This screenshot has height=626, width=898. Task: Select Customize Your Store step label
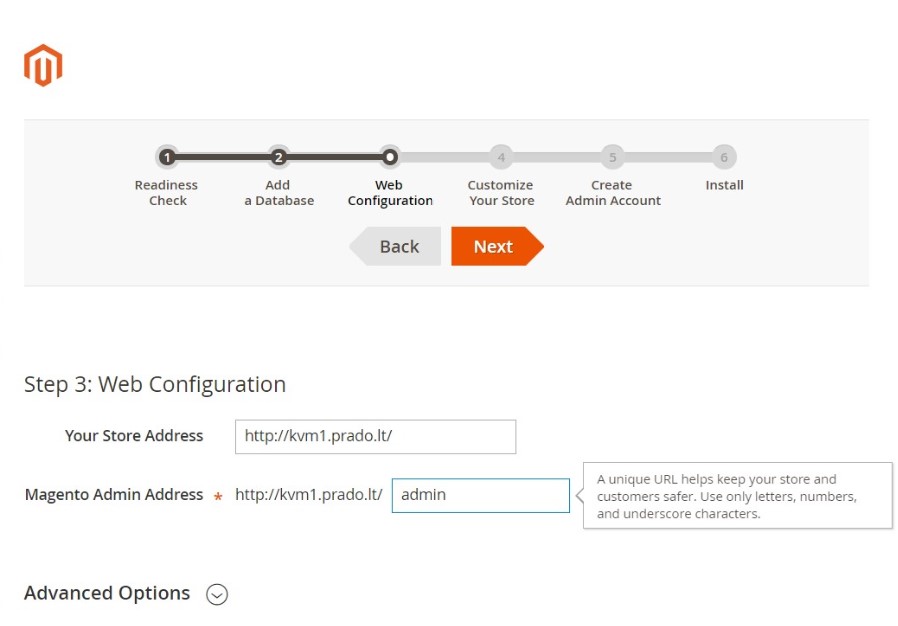[x=501, y=193]
